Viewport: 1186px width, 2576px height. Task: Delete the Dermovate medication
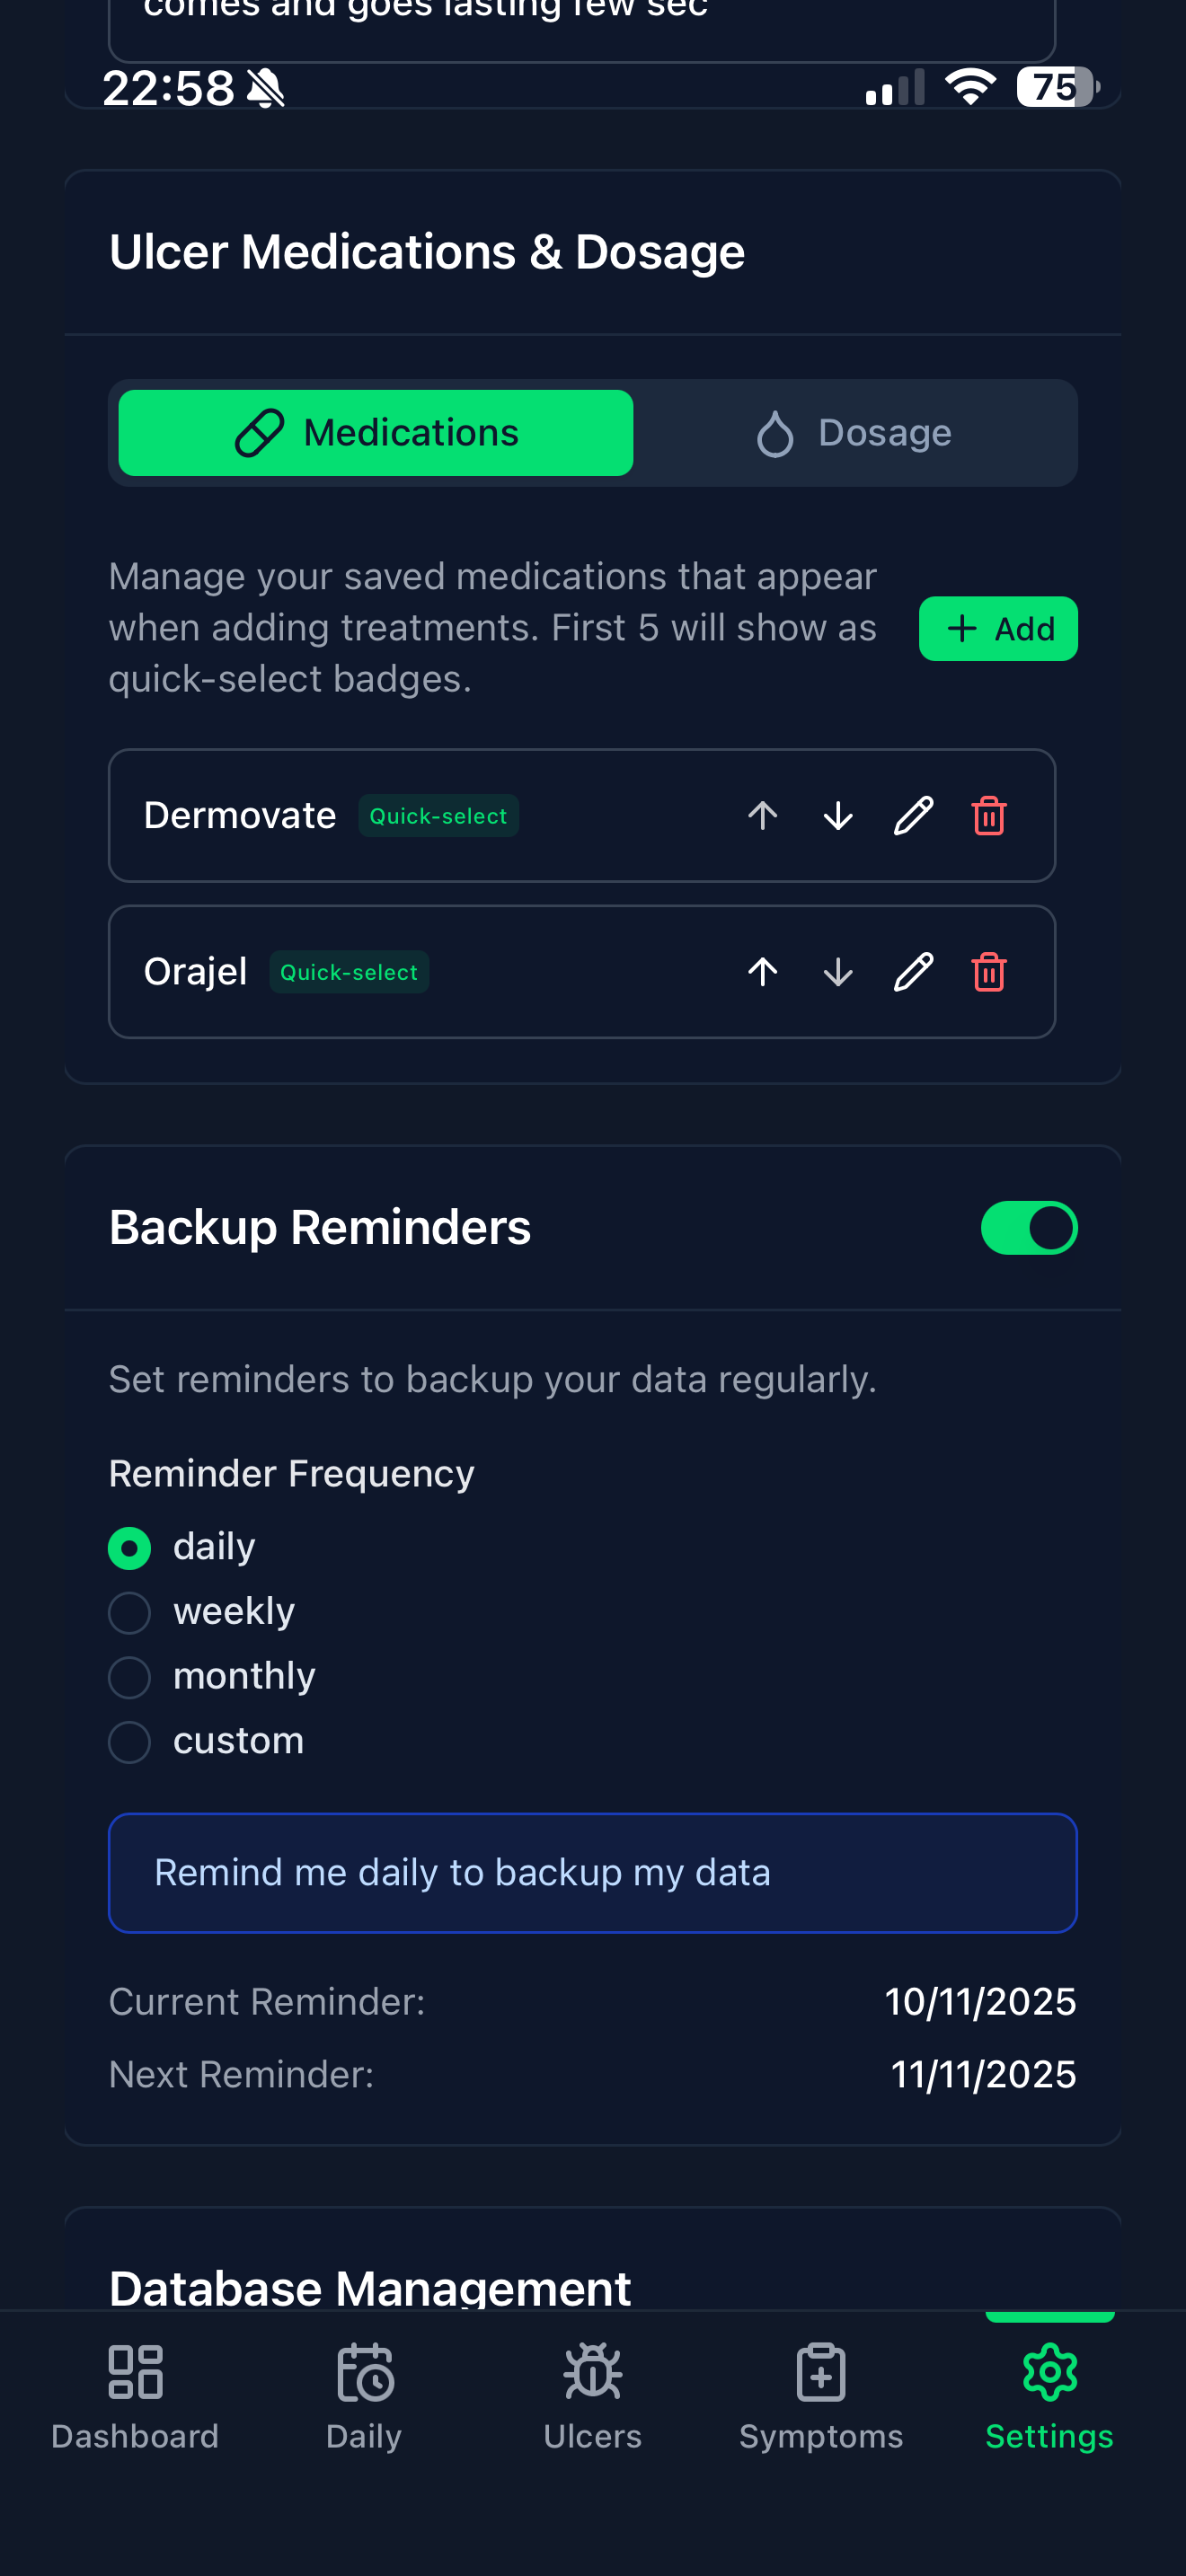tap(988, 816)
